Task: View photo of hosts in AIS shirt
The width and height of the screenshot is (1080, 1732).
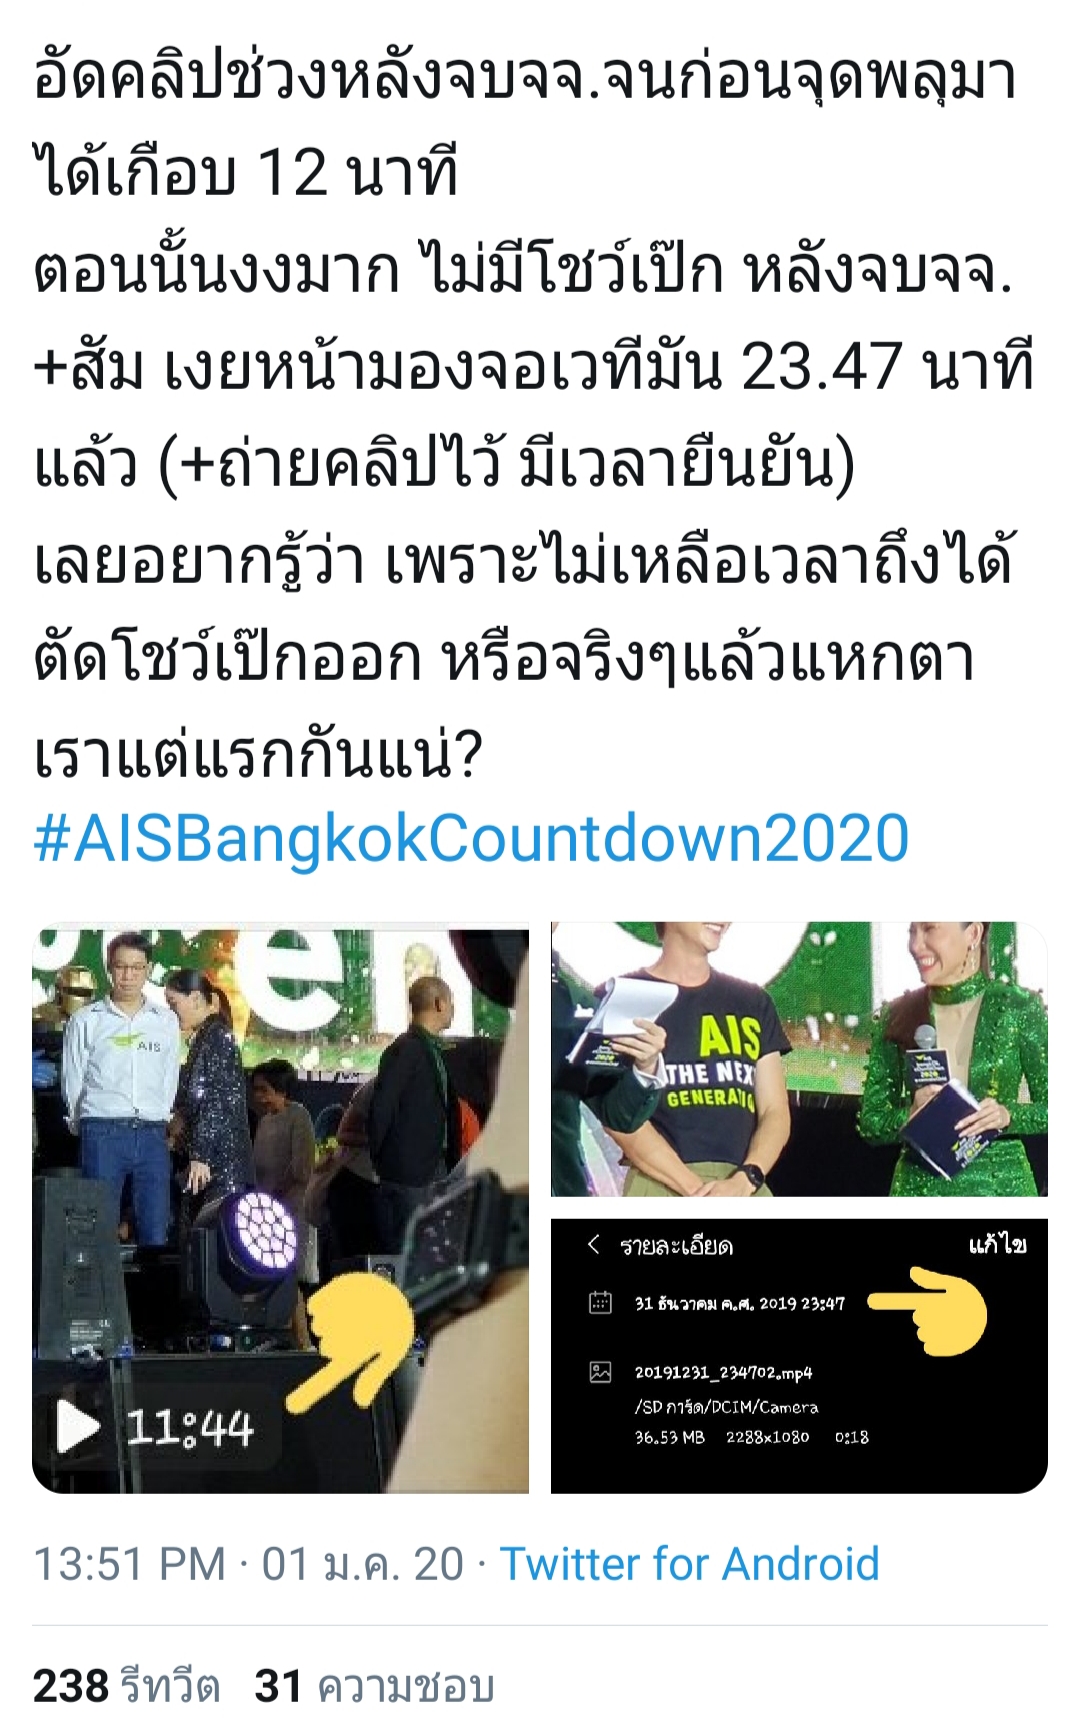Action: (799, 1060)
